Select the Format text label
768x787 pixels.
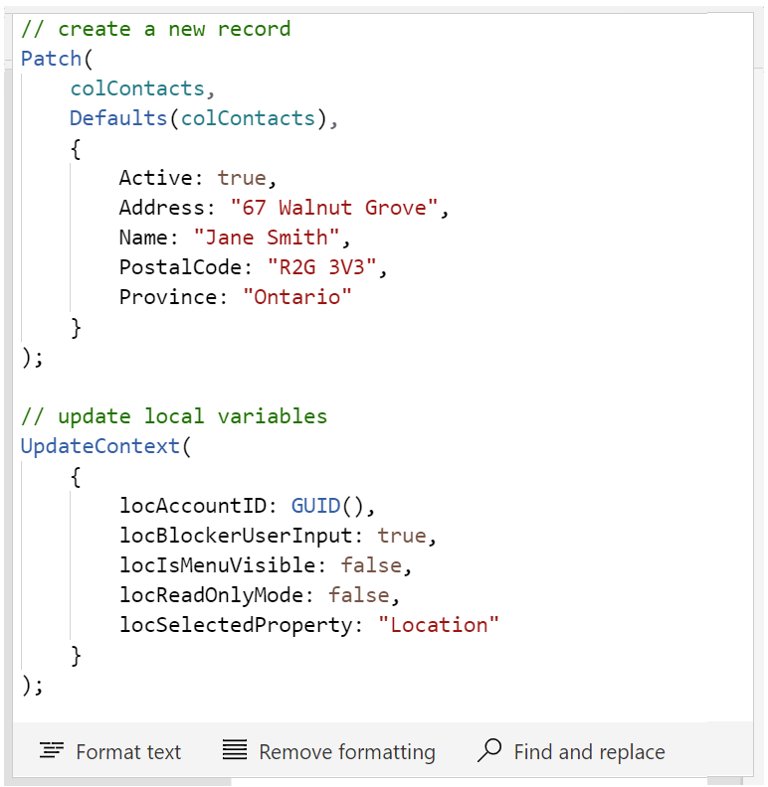pos(129,752)
